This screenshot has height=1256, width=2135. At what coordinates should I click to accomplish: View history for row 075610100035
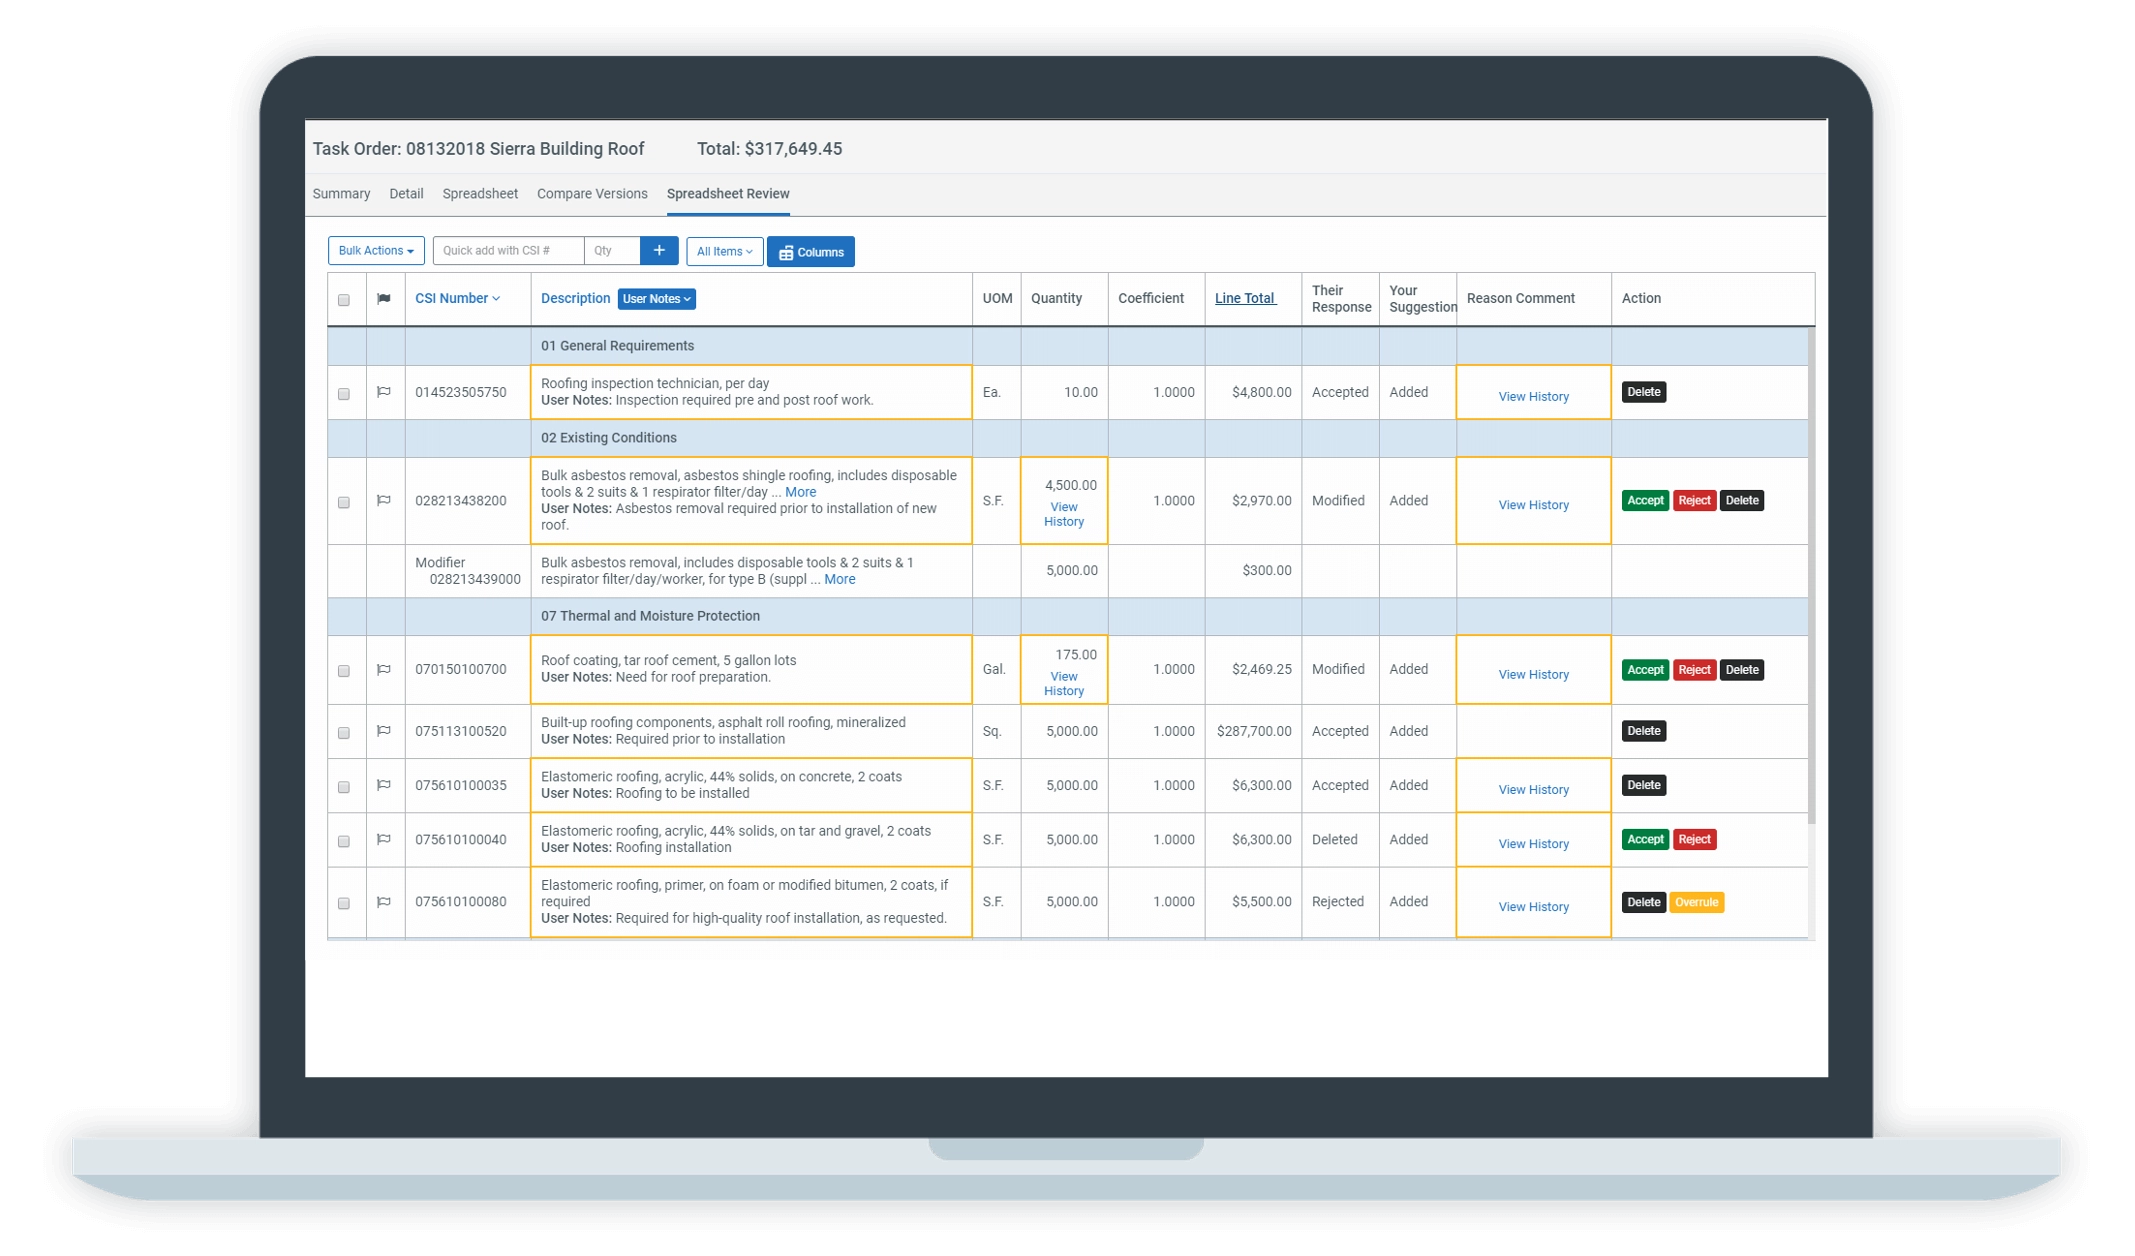[1533, 790]
